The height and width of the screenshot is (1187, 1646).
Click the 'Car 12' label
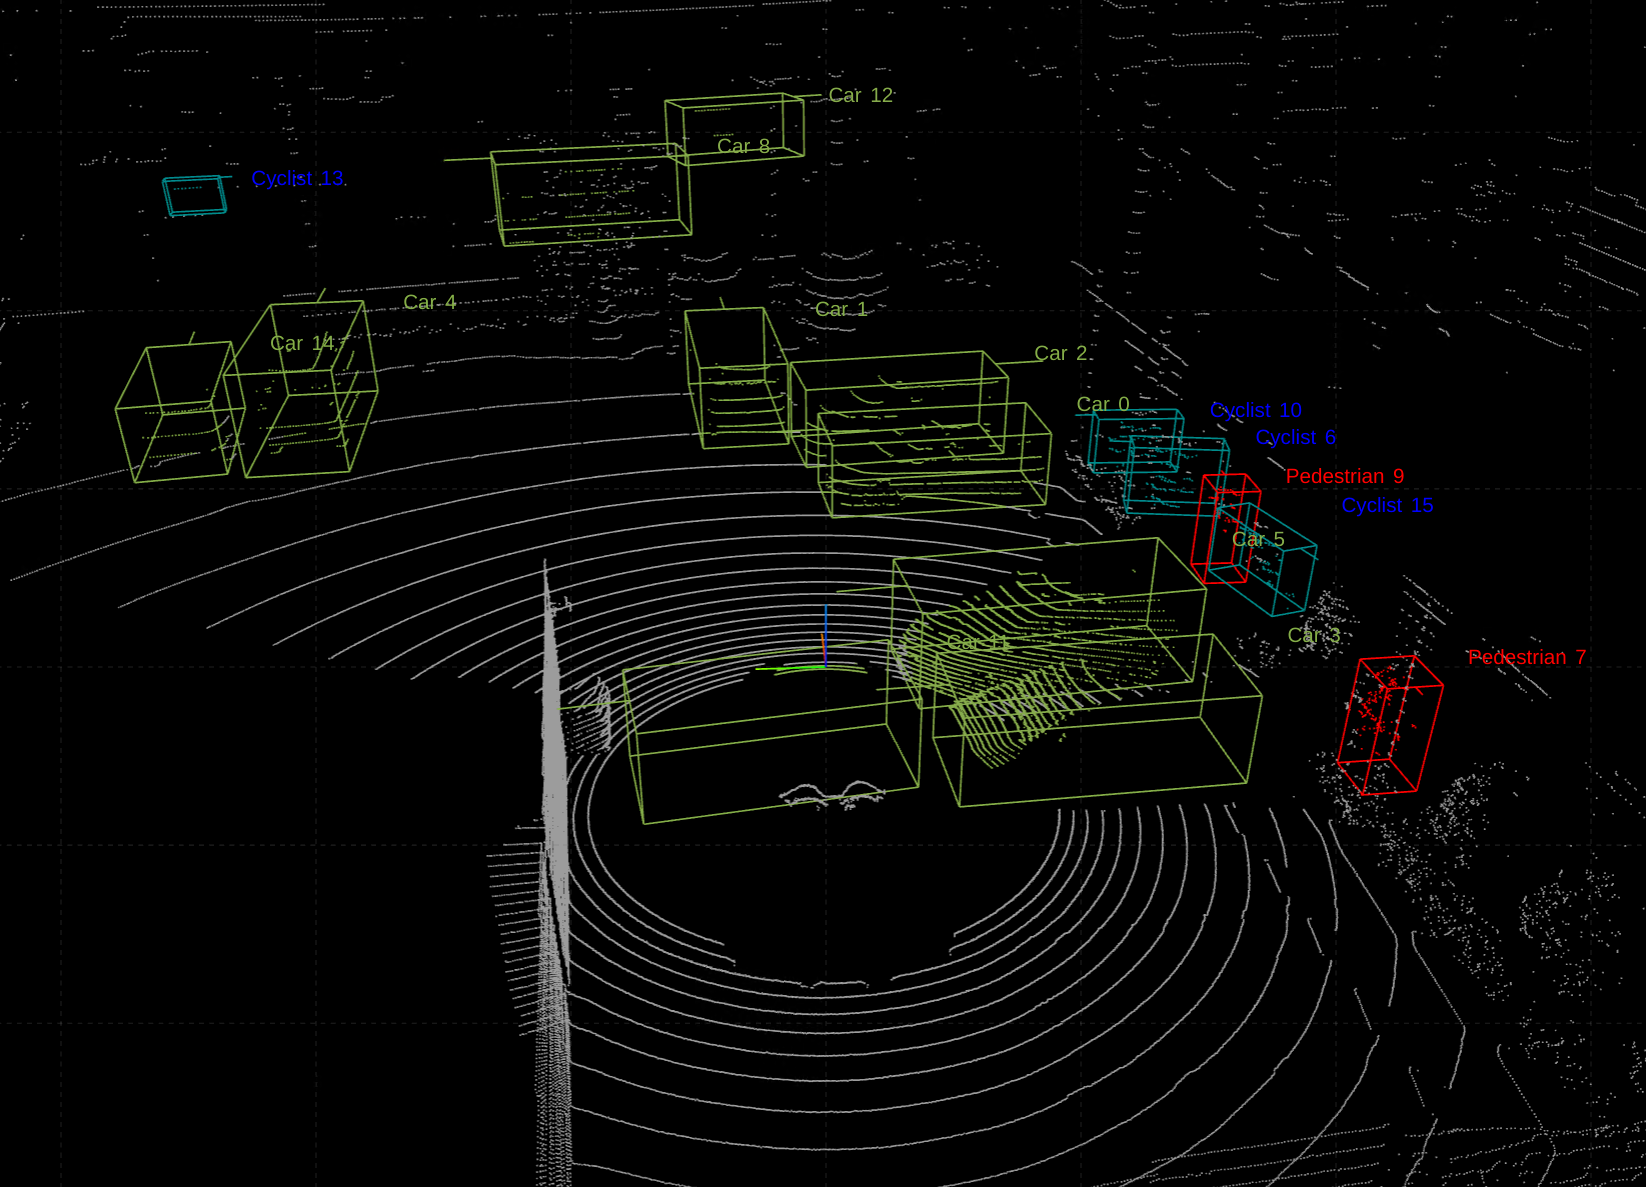[860, 95]
